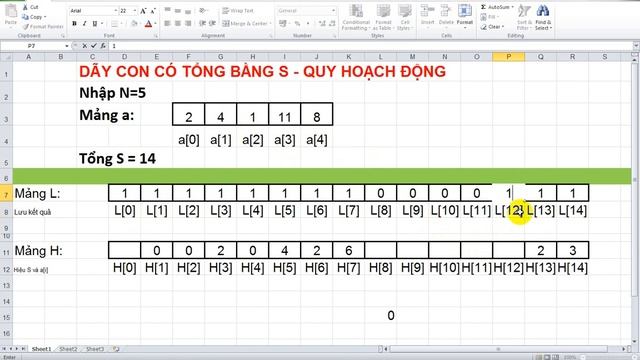
Task: Cancel the cell entry with X
Action: click(84, 46)
